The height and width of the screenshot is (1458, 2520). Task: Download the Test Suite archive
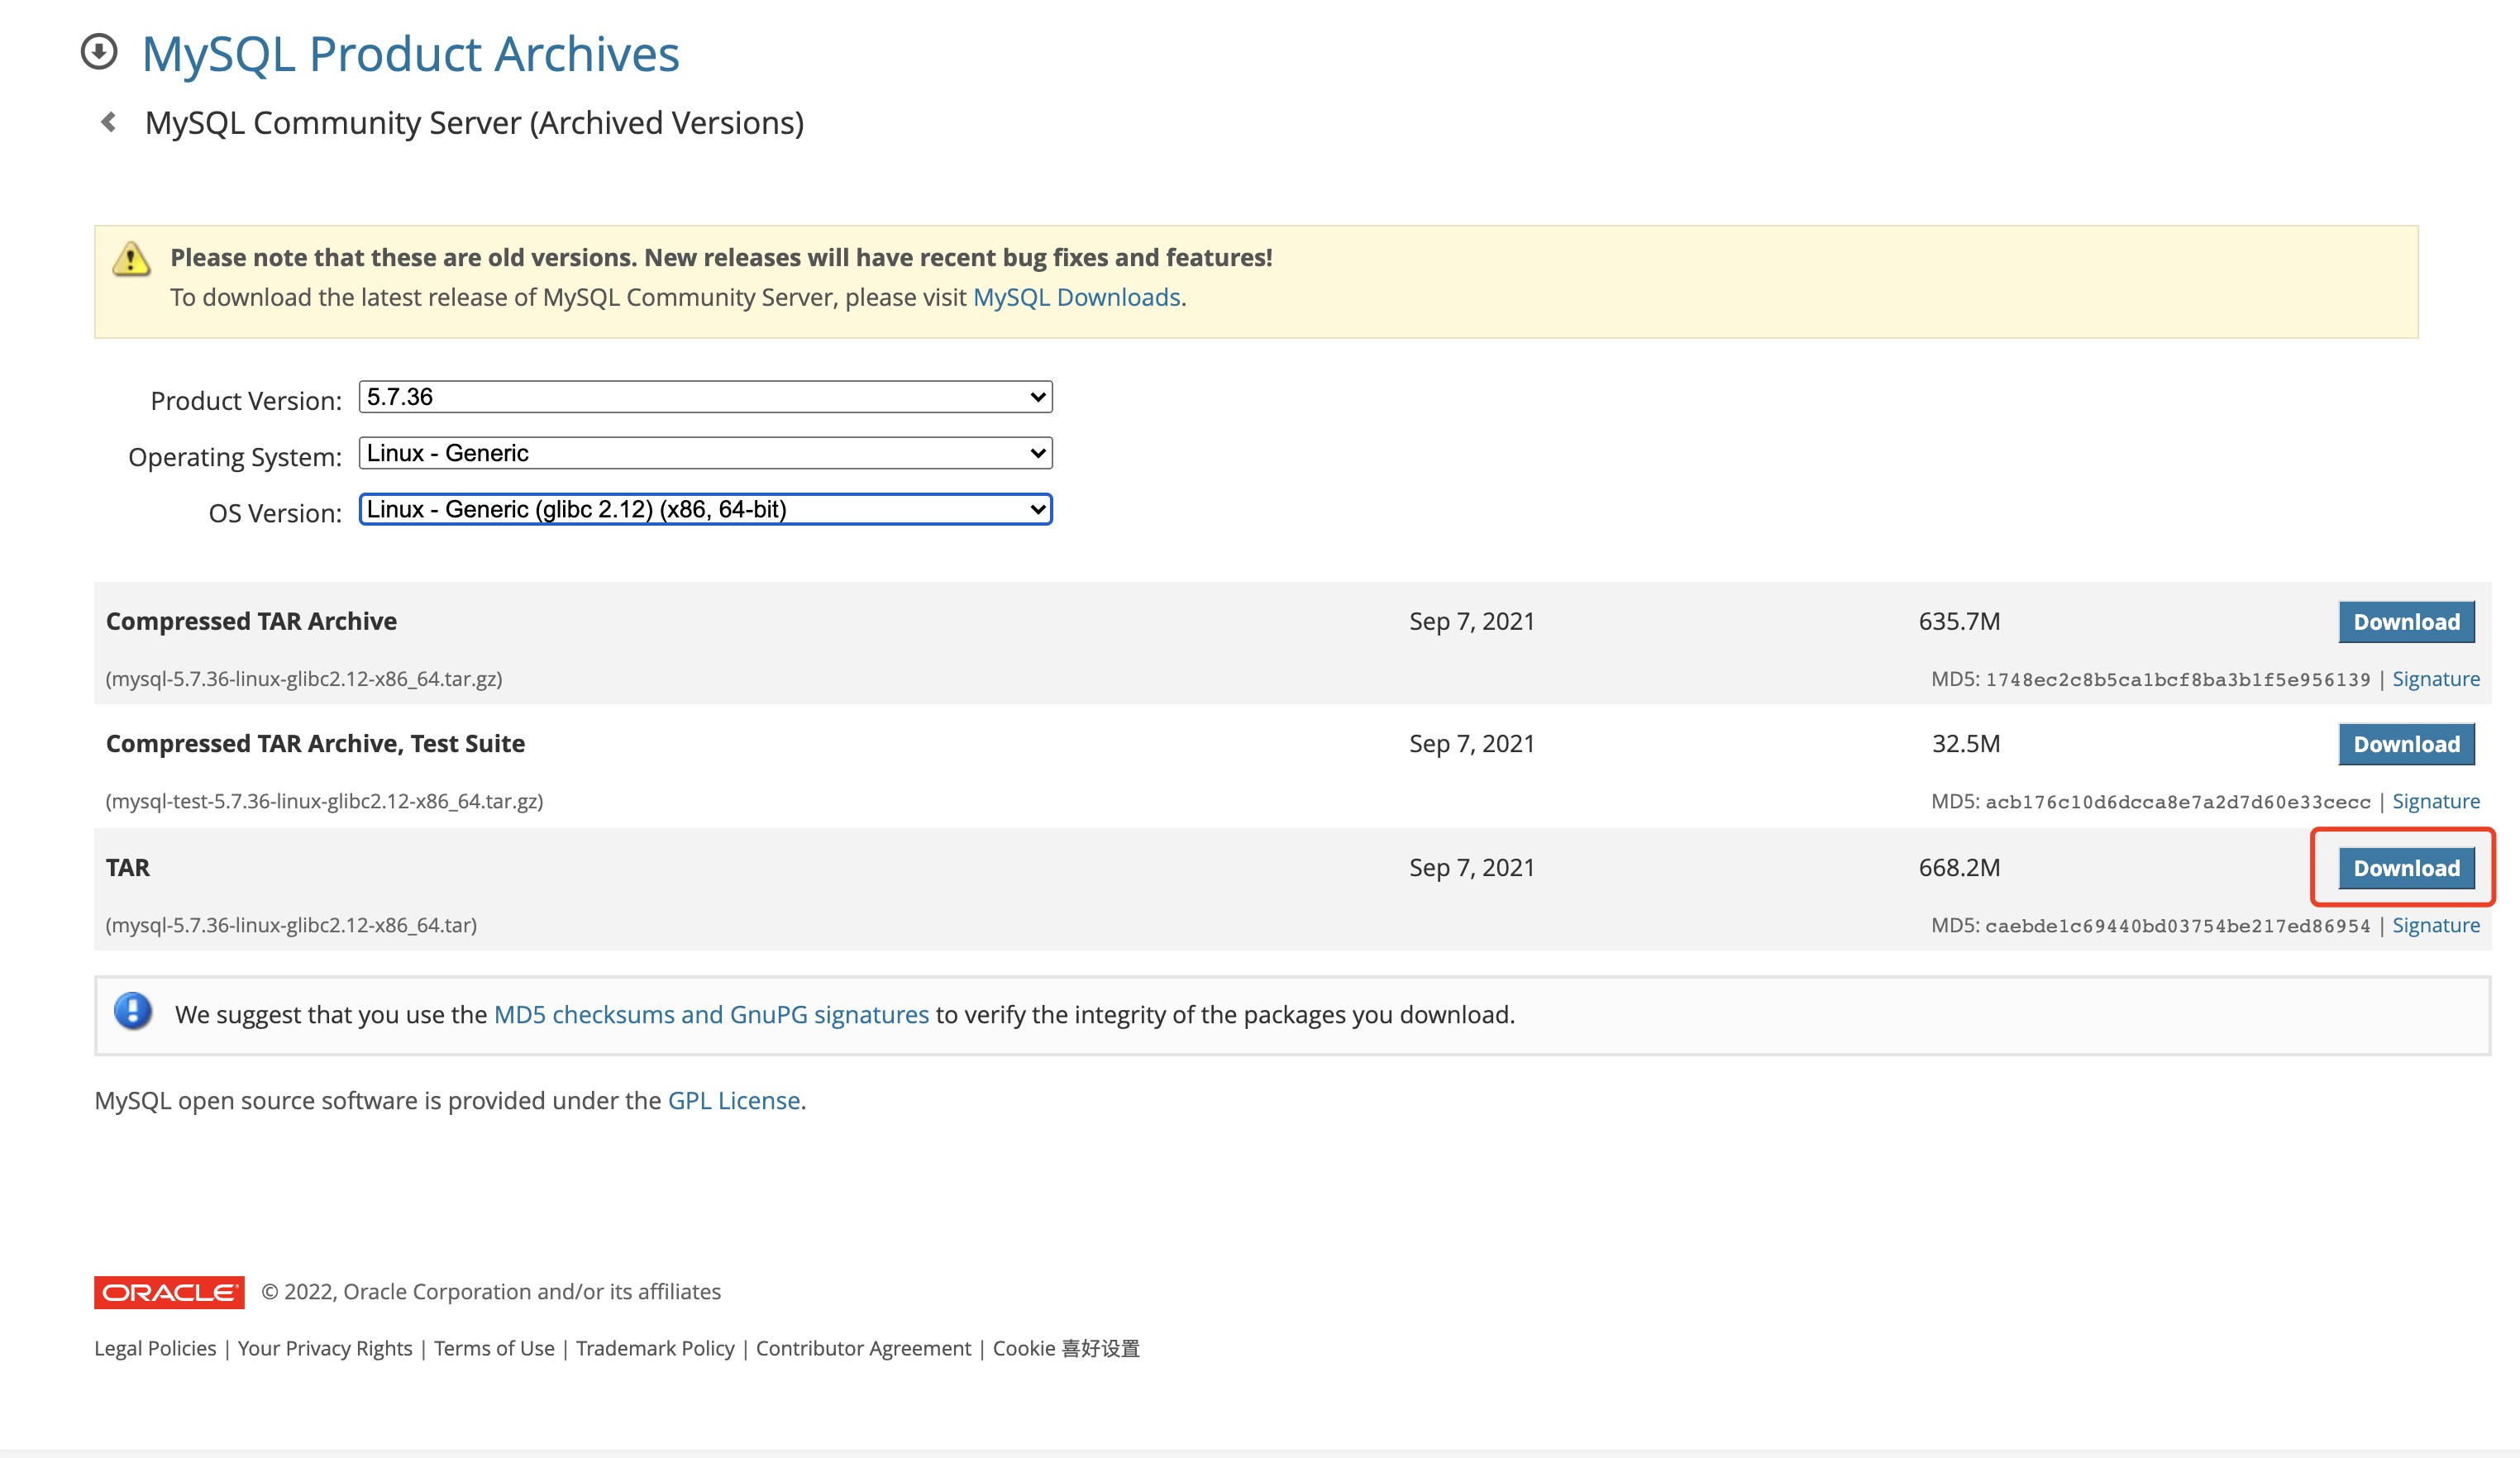click(x=2405, y=744)
